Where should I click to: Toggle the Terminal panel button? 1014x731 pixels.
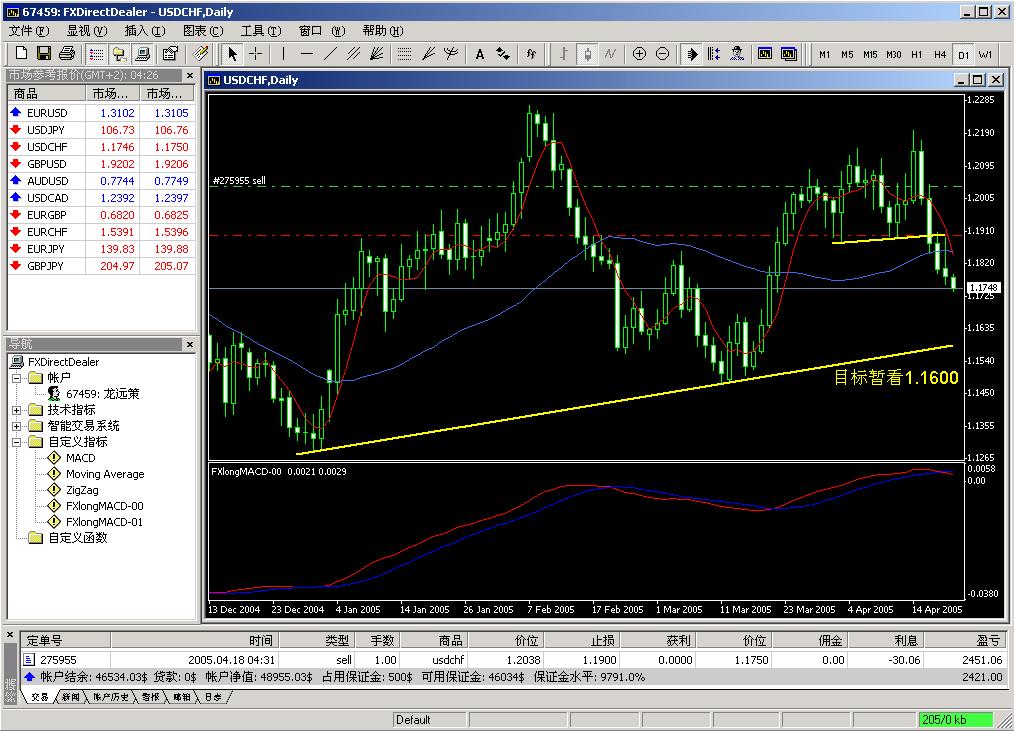coord(142,54)
